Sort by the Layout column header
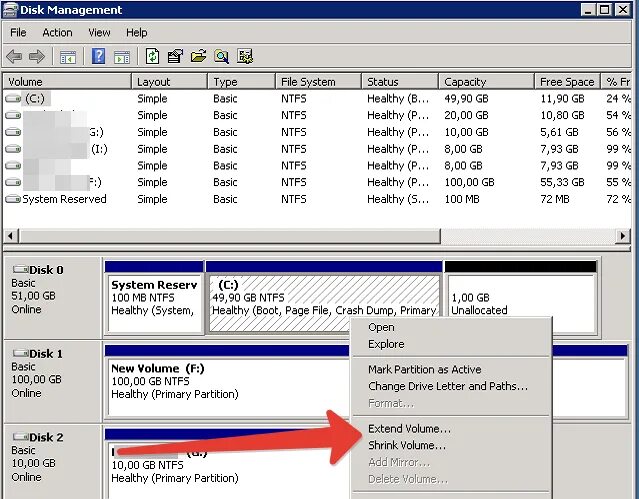639x499 pixels. pyautogui.click(x=170, y=82)
